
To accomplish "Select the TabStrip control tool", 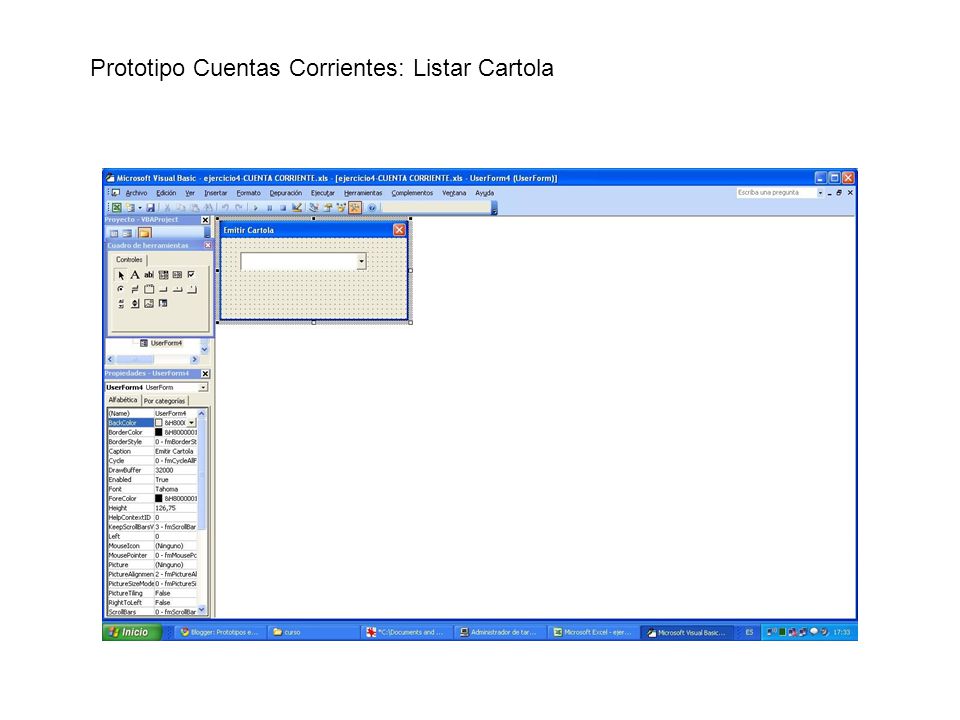I will (177, 290).
